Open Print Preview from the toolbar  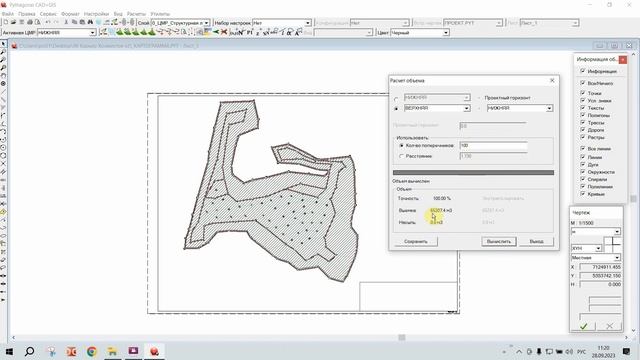(37, 22)
